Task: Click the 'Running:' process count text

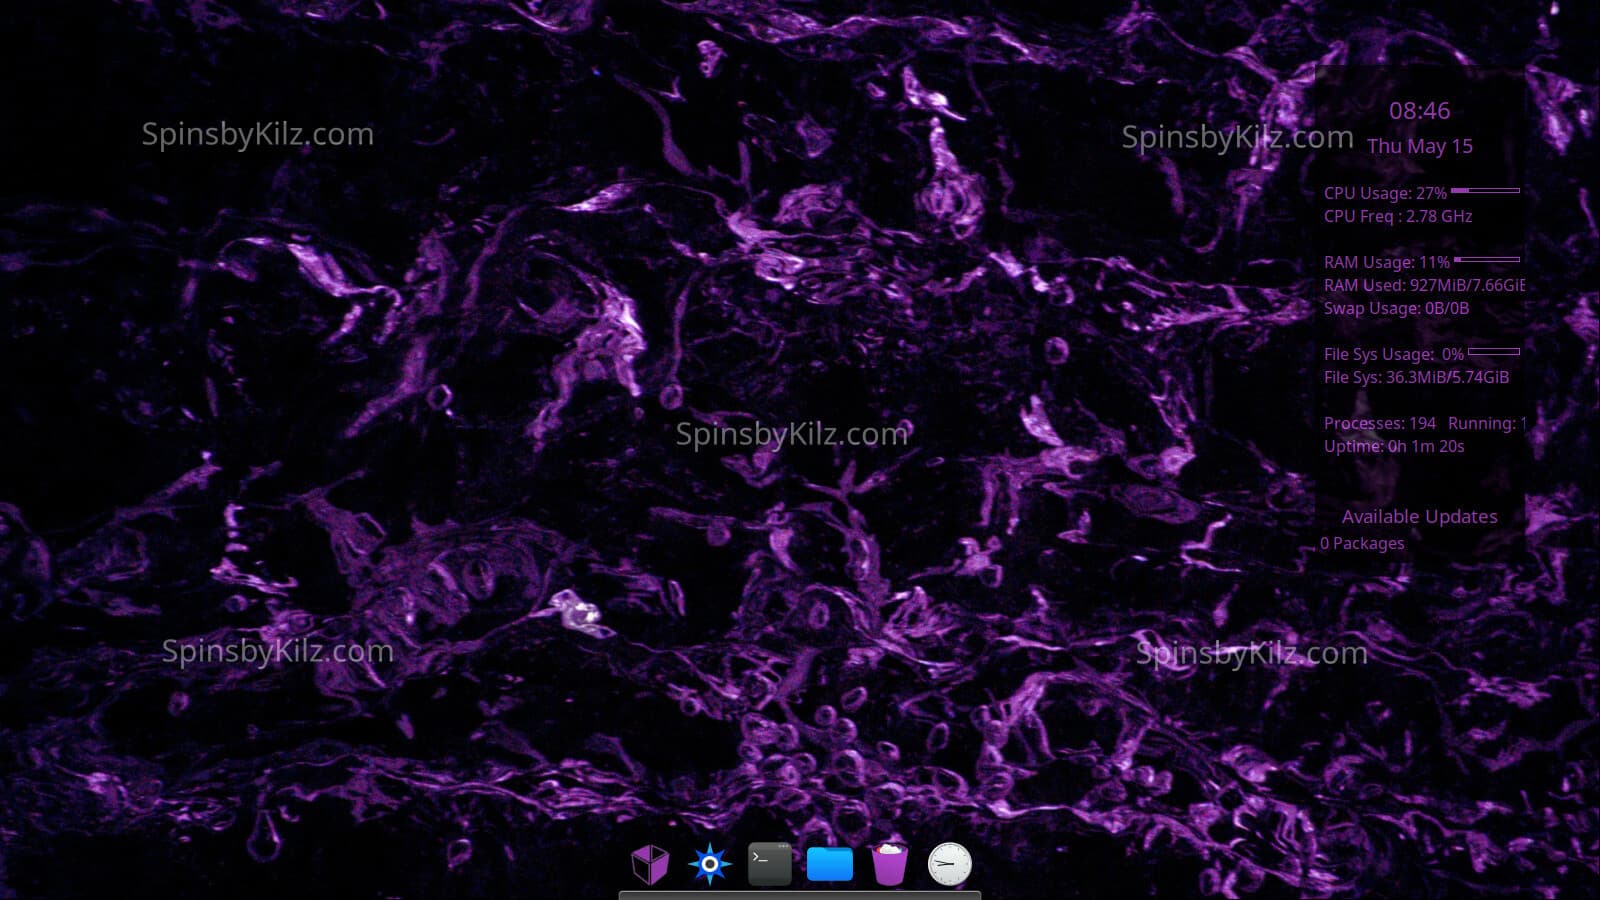Action: (1486, 423)
